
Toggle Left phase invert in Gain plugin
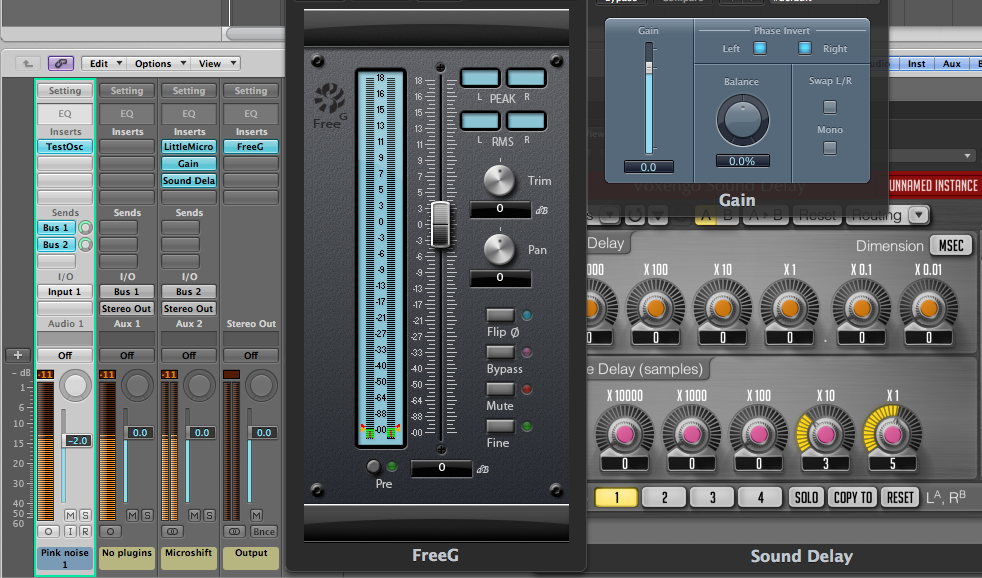[x=760, y=48]
